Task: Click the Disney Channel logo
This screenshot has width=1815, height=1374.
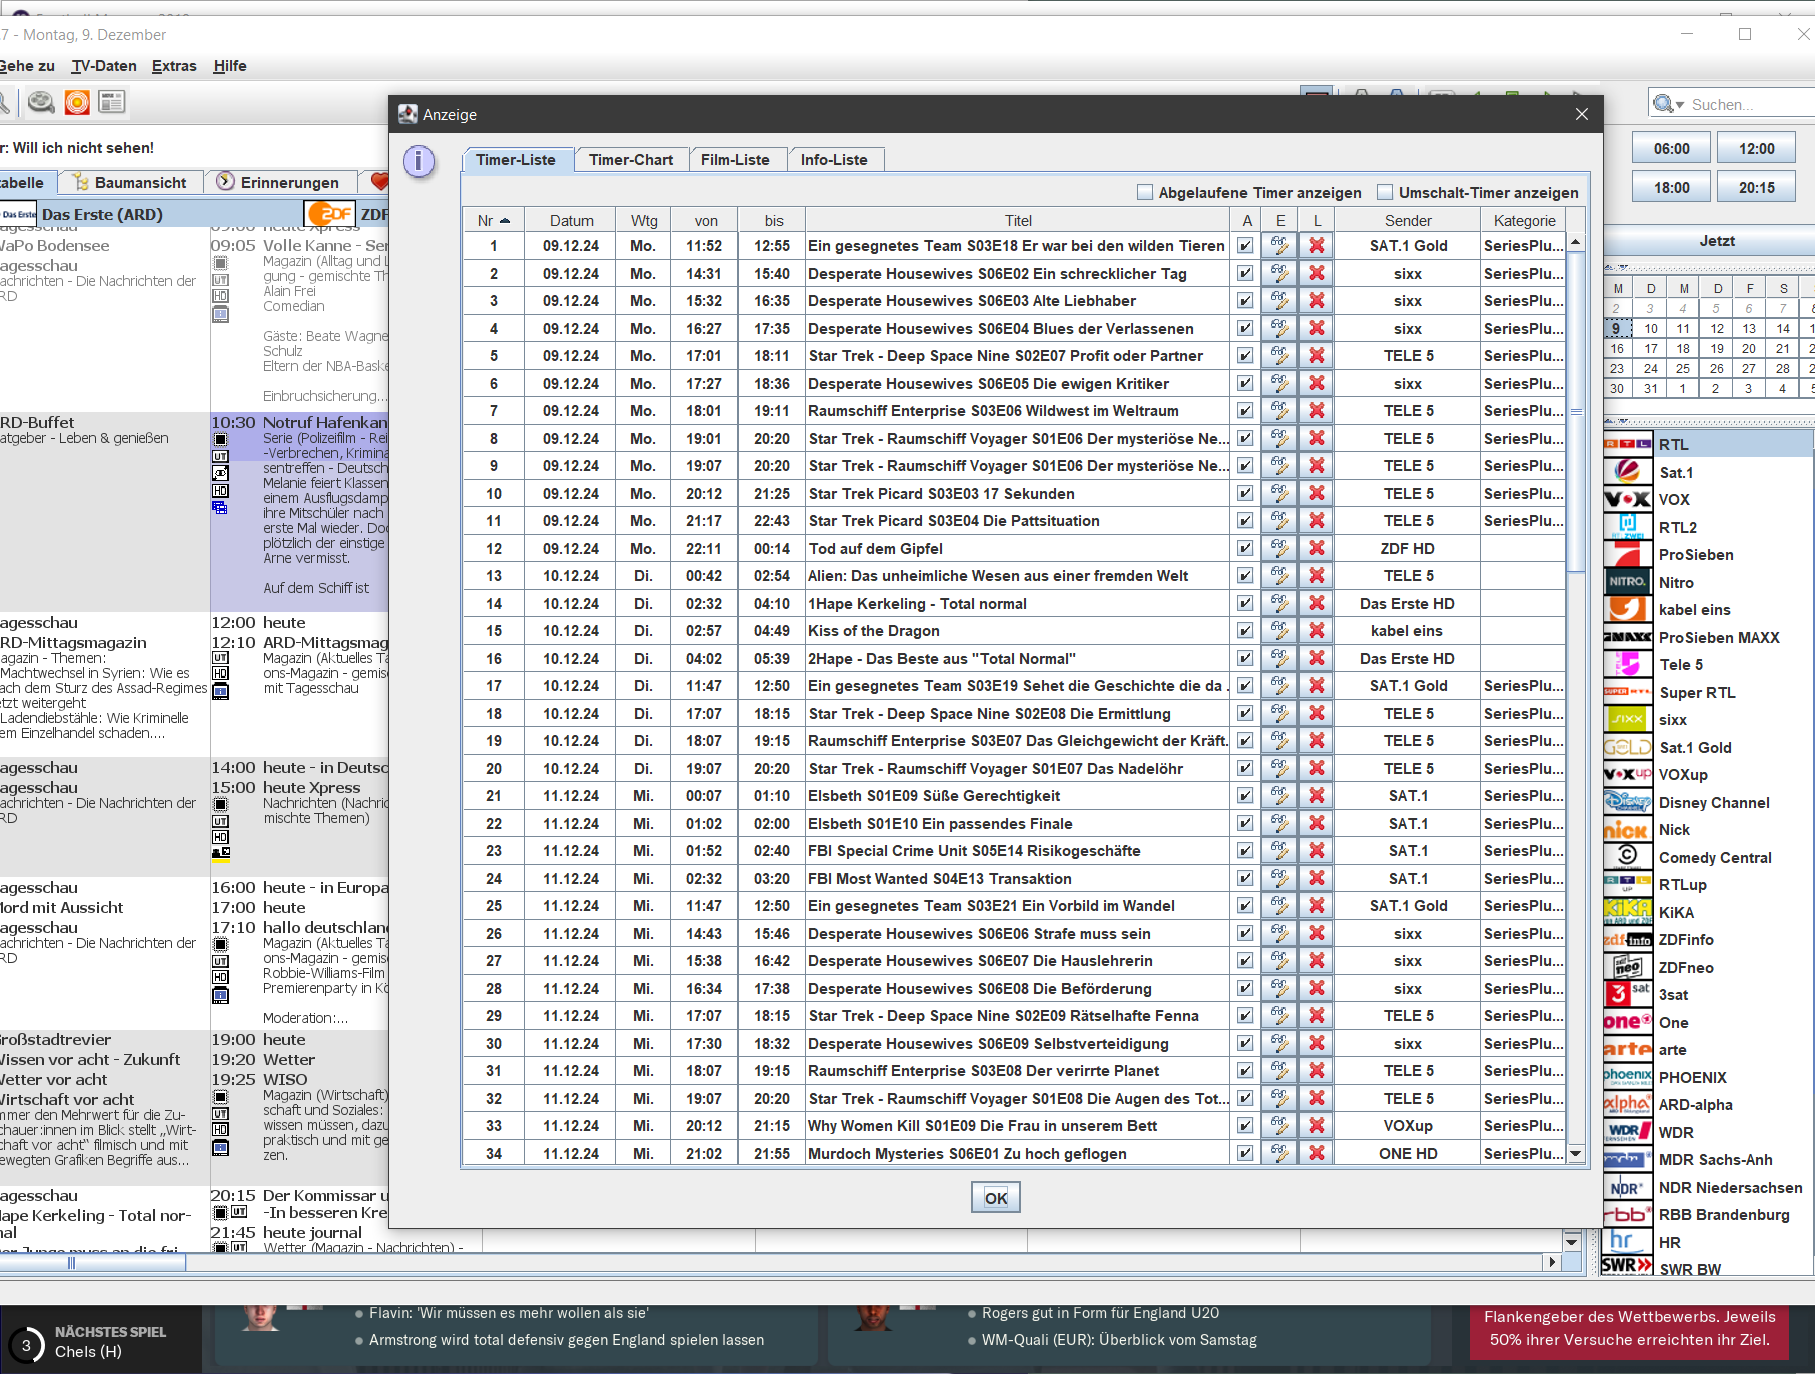Action: click(1627, 802)
